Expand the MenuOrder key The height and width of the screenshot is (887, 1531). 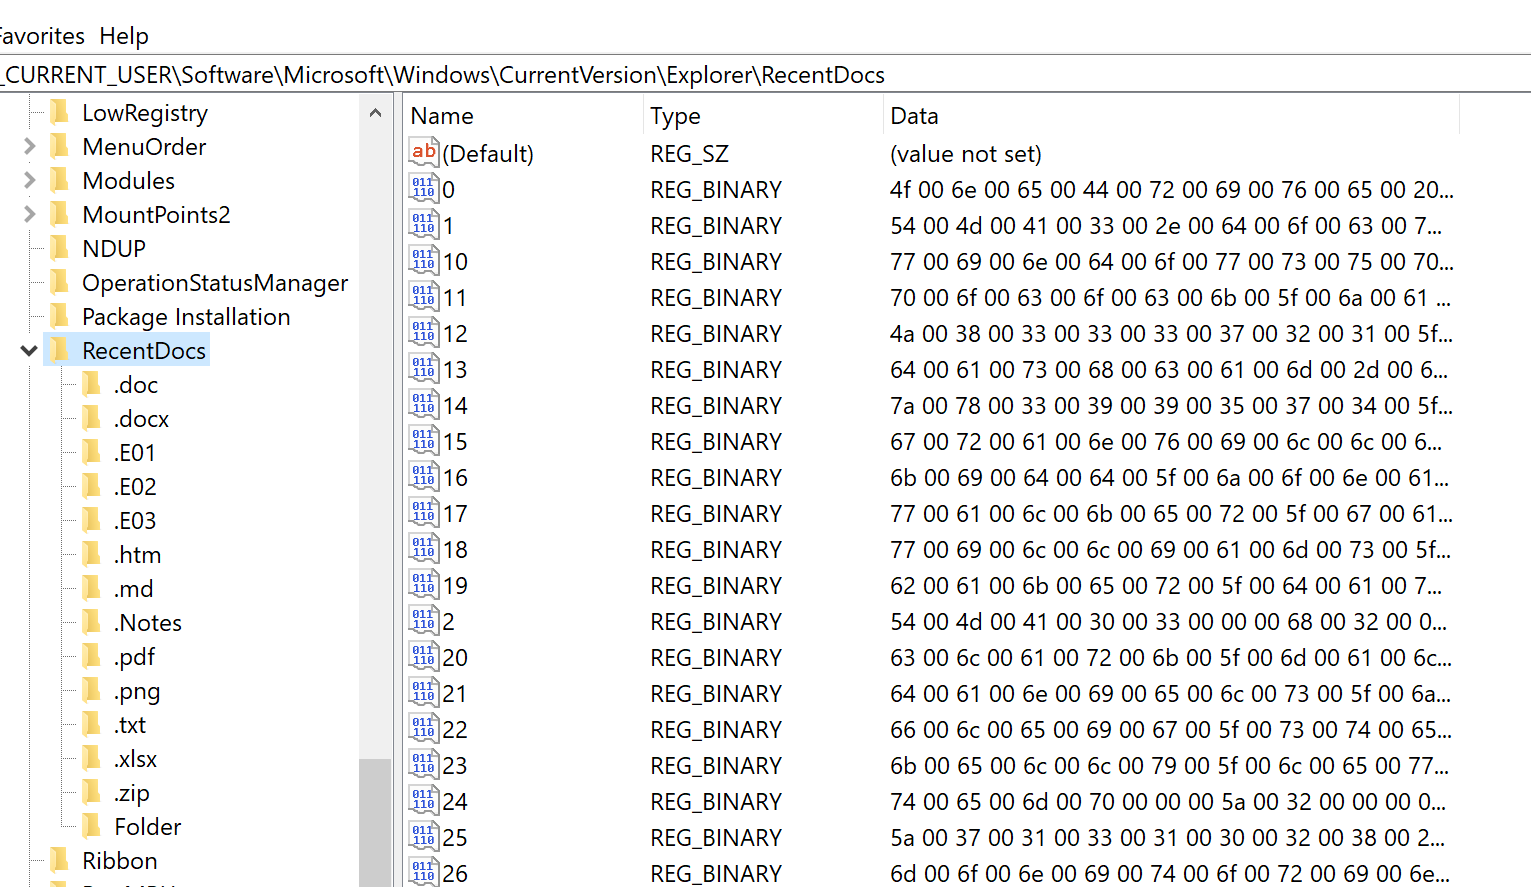tap(29, 146)
